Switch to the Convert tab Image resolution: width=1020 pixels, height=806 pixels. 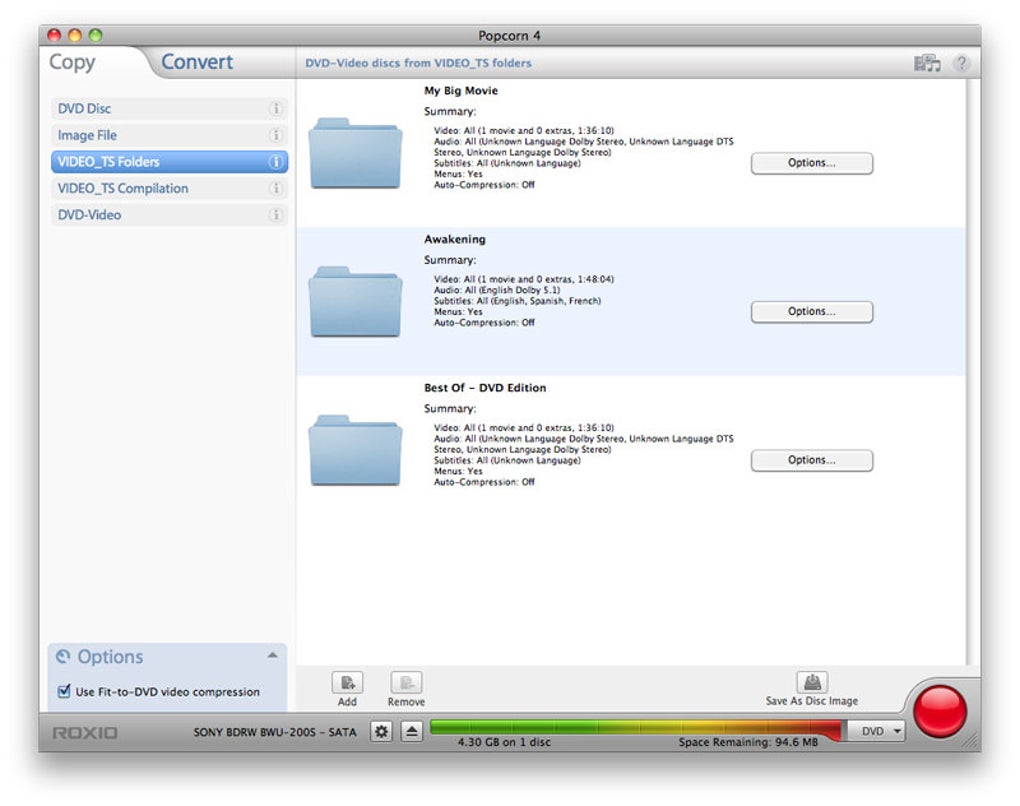tap(197, 62)
